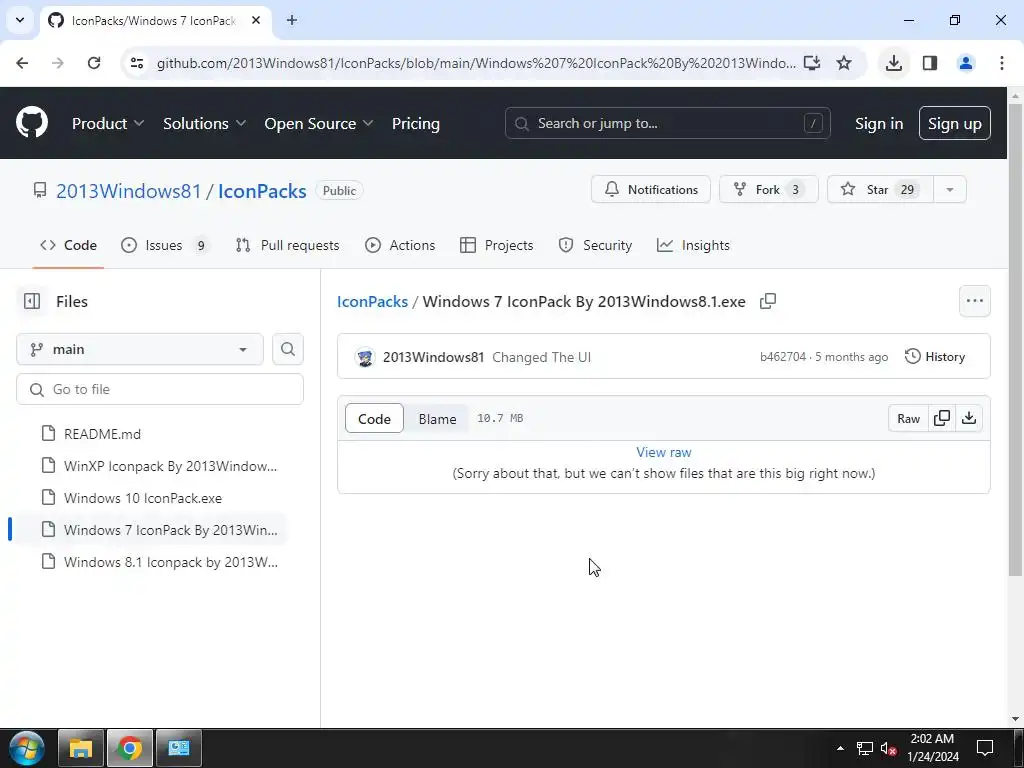
Task: Open volume icon in system tray
Action: (x=888, y=748)
